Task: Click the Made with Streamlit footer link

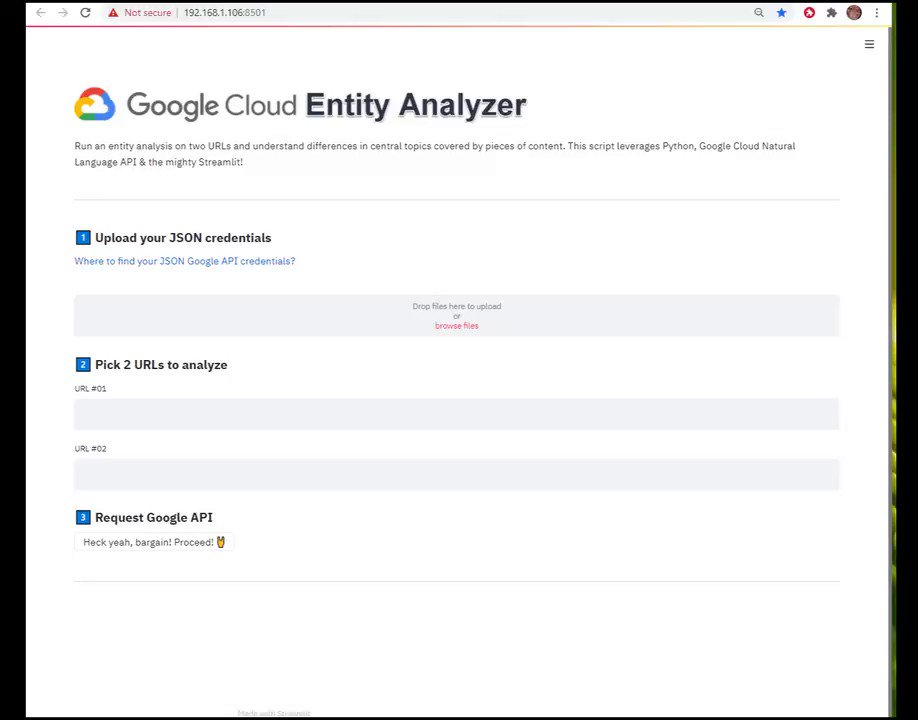Action: [x=274, y=713]
